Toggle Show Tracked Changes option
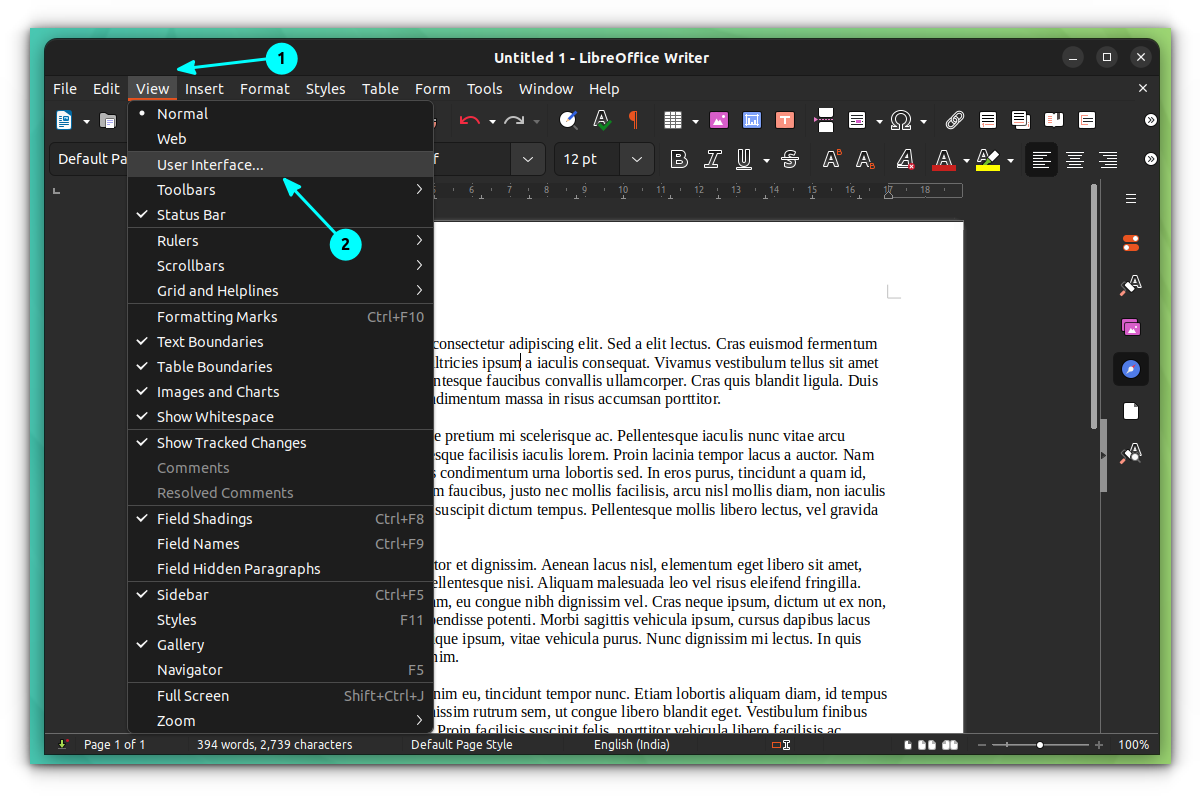Viewport: 1201px width, 796px height. (x=280, y=443)
